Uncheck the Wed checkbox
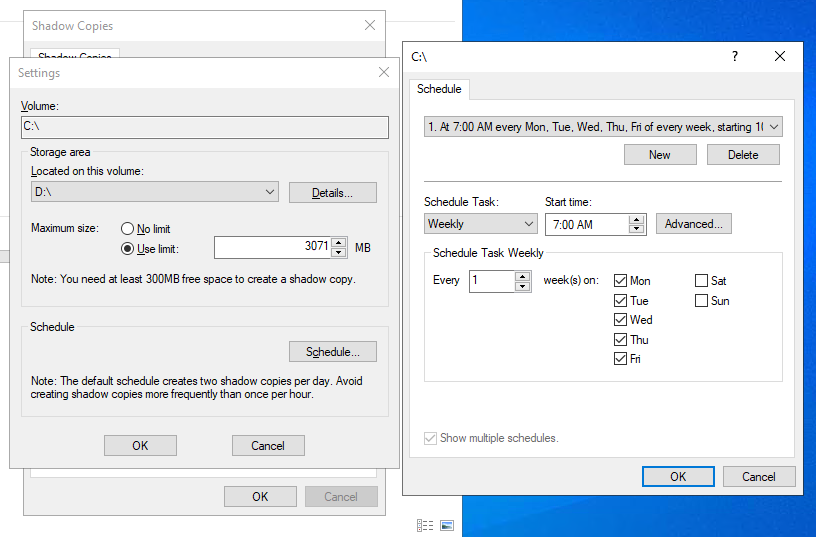This screenshot has width=816, height=537. click(620, 319)
